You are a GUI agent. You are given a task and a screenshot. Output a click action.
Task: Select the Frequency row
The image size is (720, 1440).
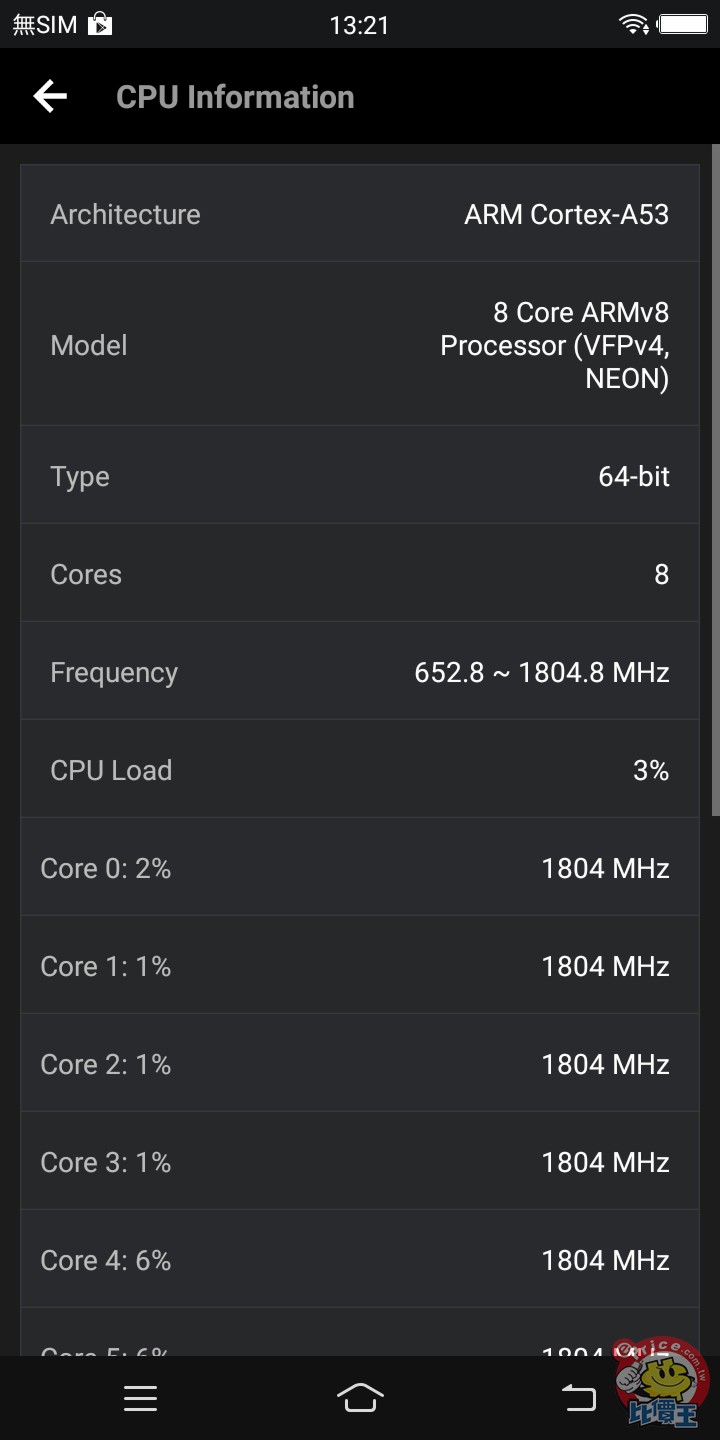360,672
